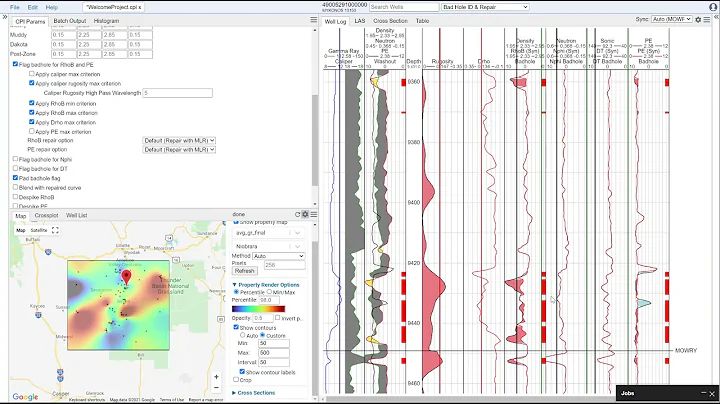Click the Google logo on the map
Screen dimensions: 720x404
(25, 397)
